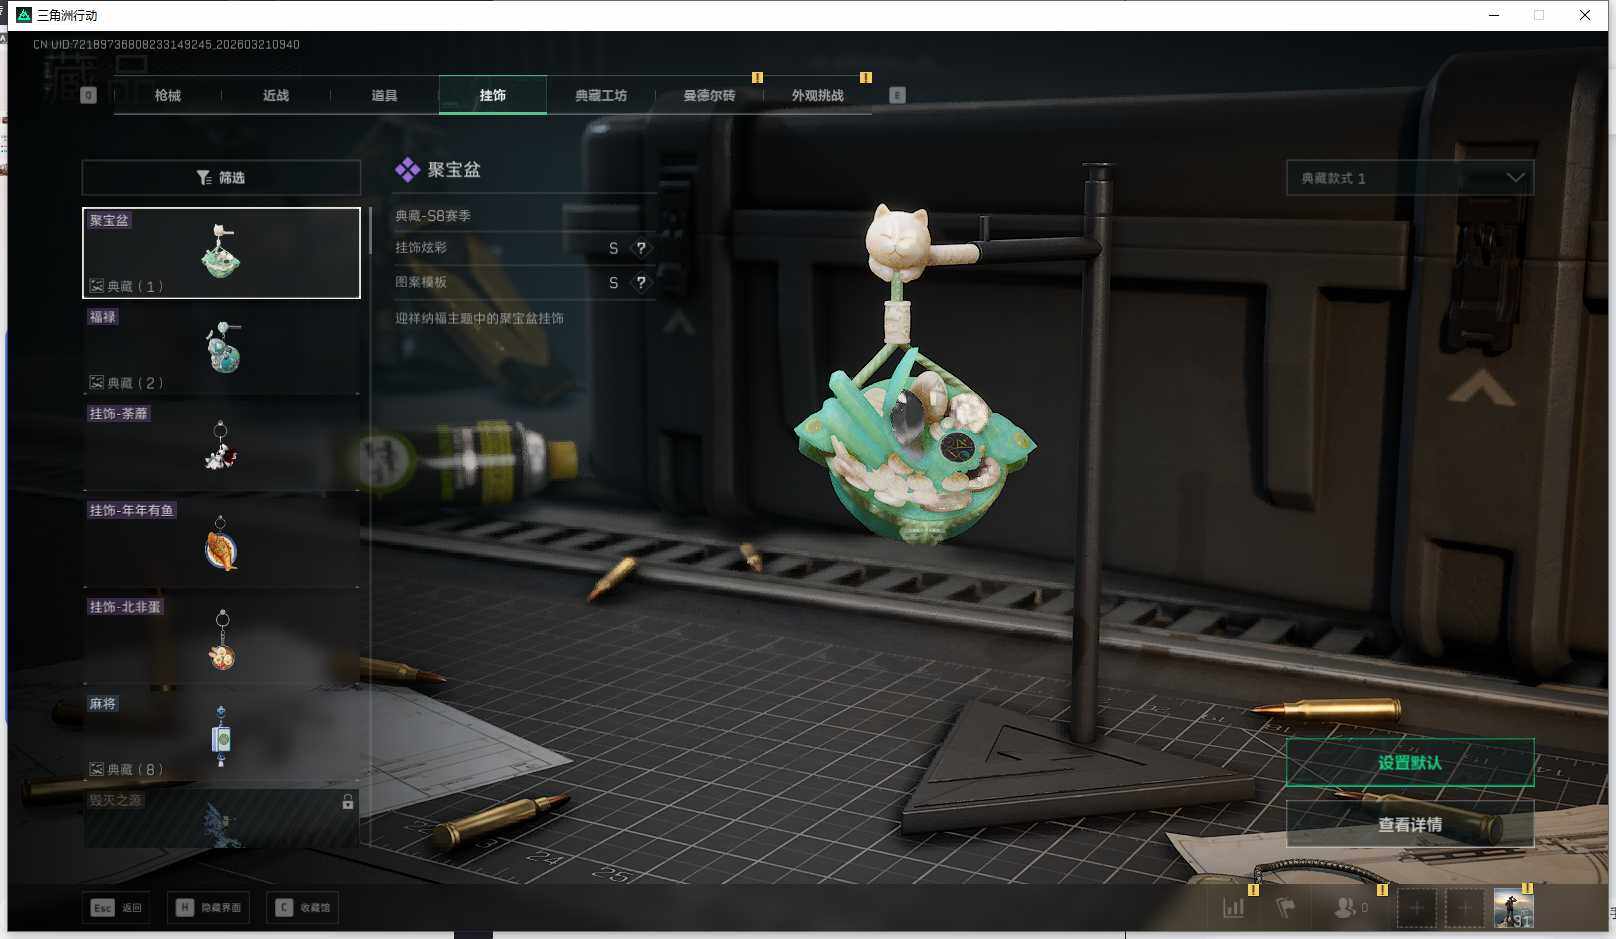Click the flag icon in bottom bar
This screenshot has height=939, width=1616.
(x=1286, y=908)
